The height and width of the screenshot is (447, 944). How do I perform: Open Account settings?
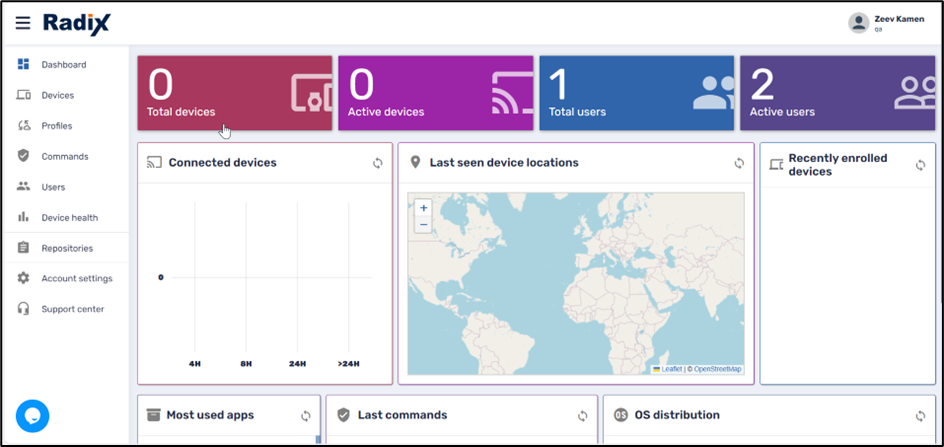point(76,279)
